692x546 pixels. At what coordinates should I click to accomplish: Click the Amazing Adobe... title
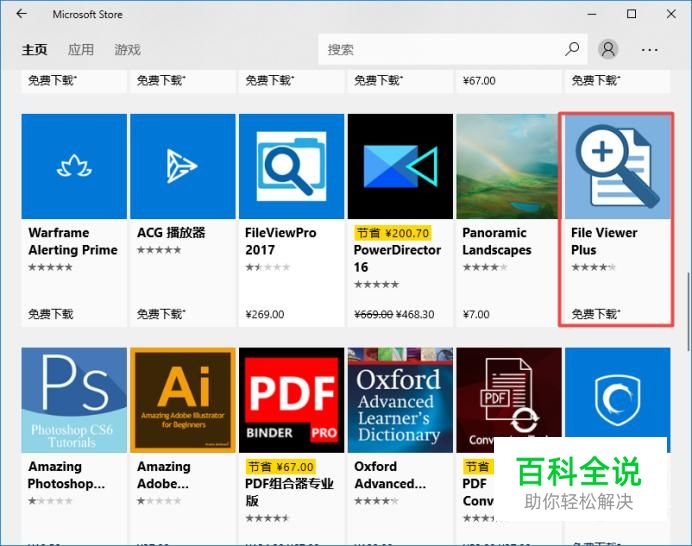coord(163,475)
